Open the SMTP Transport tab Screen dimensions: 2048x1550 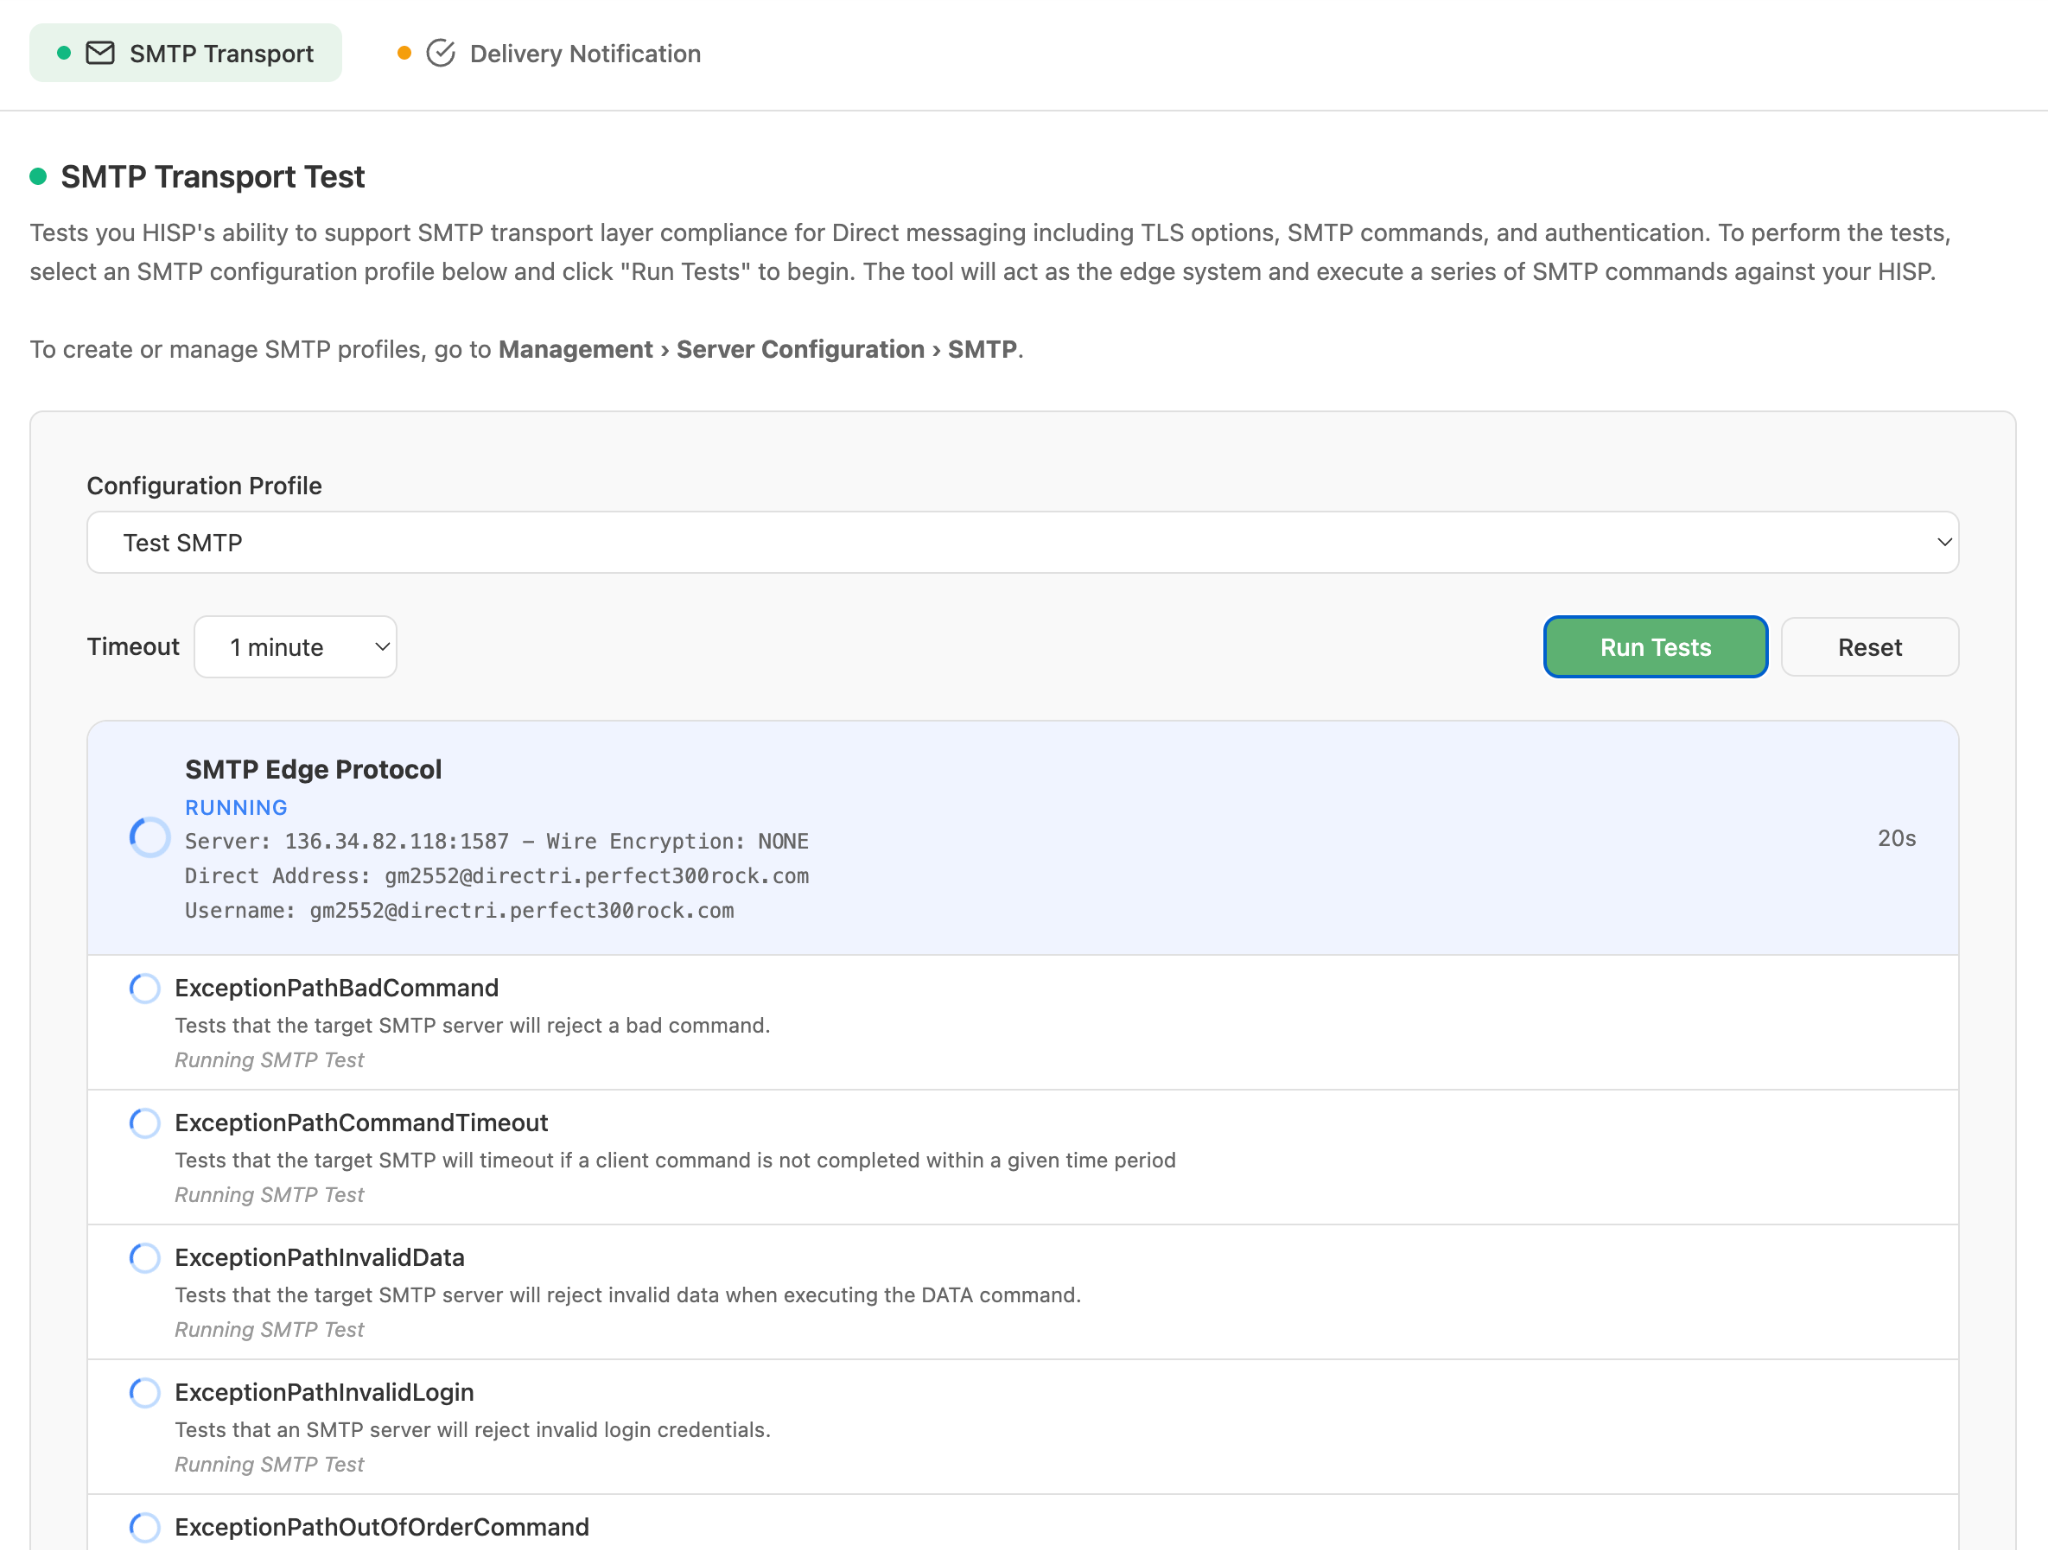(185, 53)
